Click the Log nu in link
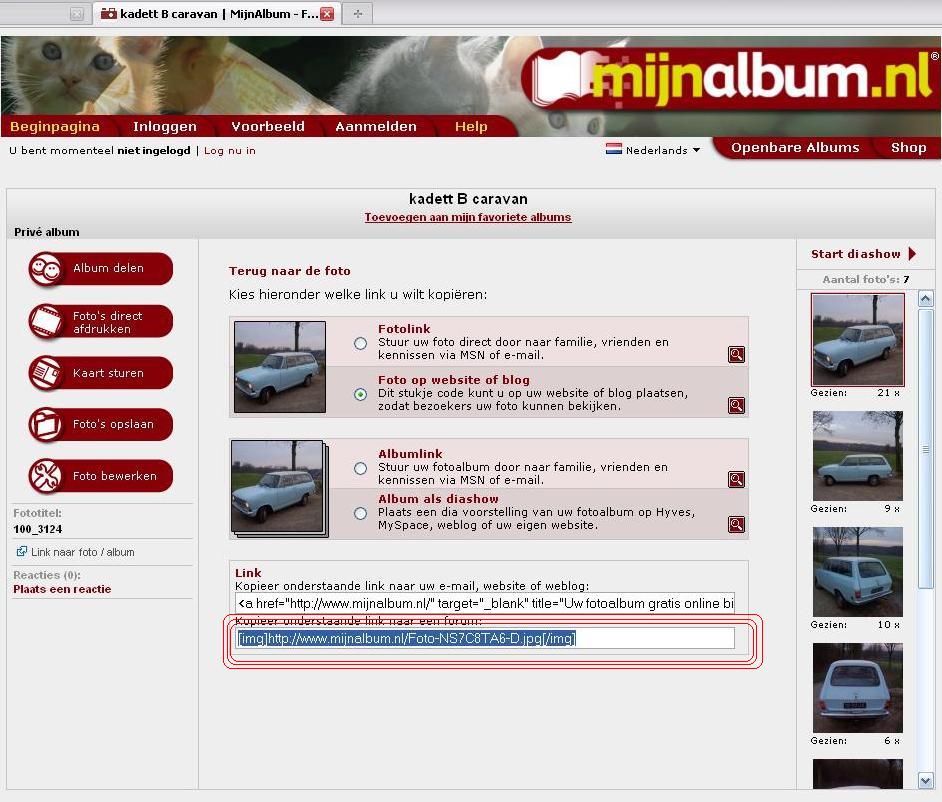The height and width of the screenshot is (802, 942). (230, 151)
